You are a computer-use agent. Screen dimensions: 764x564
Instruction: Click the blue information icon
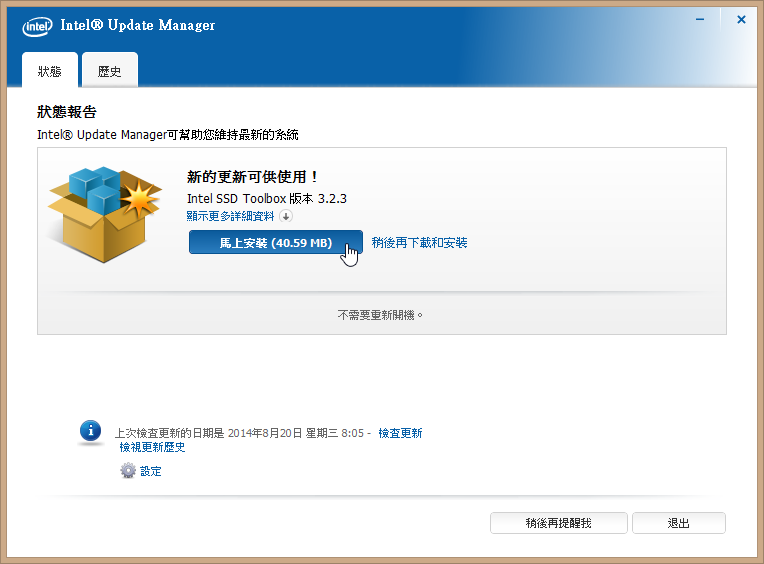(91, 431)
